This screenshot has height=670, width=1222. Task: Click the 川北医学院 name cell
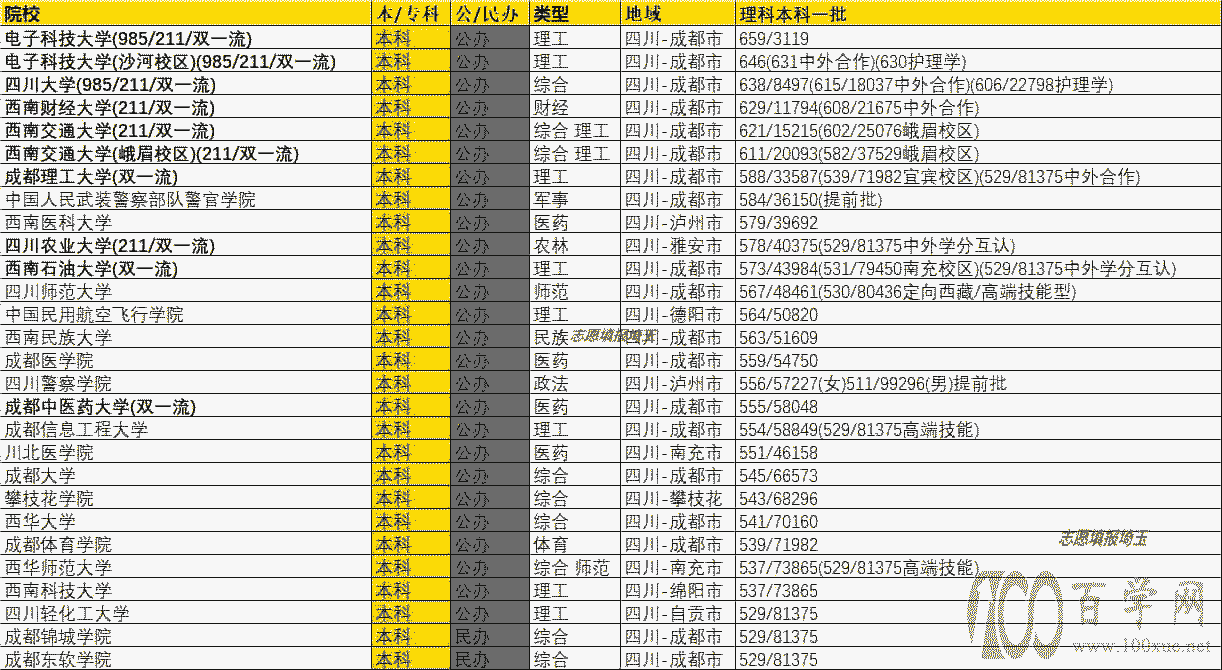tap(186, 453)
